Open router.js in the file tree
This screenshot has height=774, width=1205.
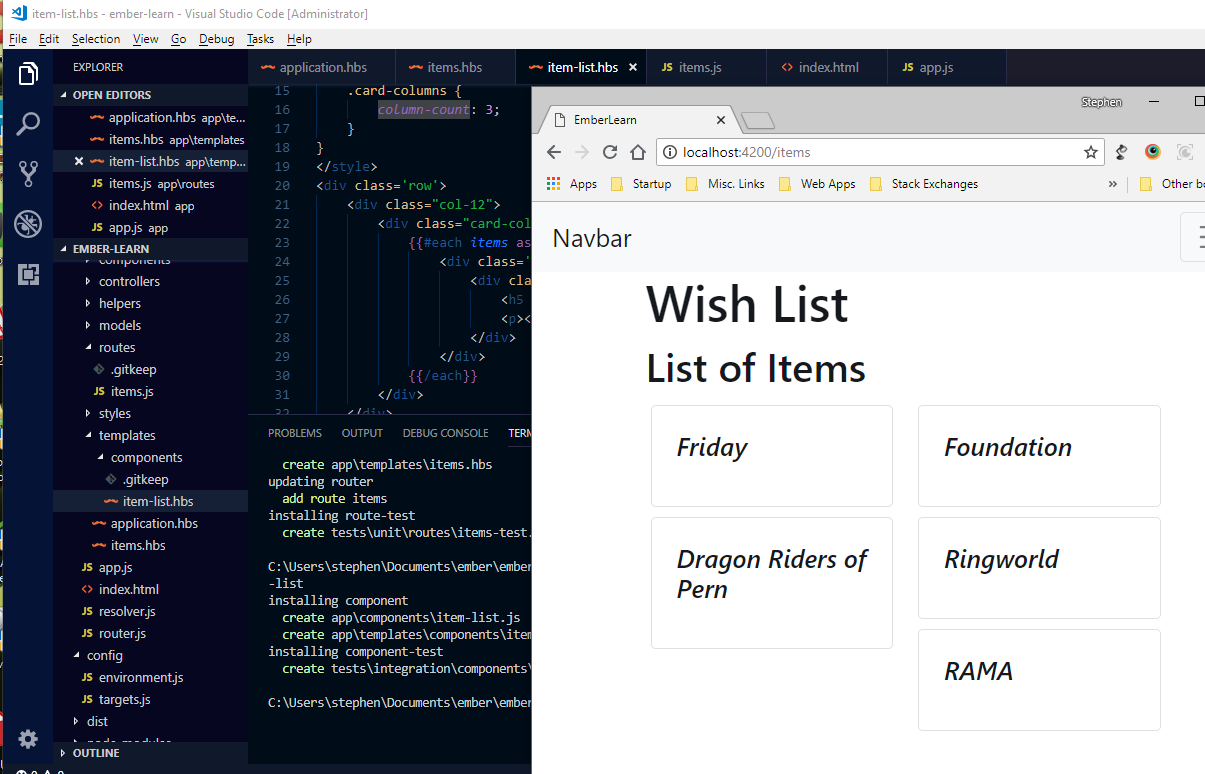coord(122,633)
